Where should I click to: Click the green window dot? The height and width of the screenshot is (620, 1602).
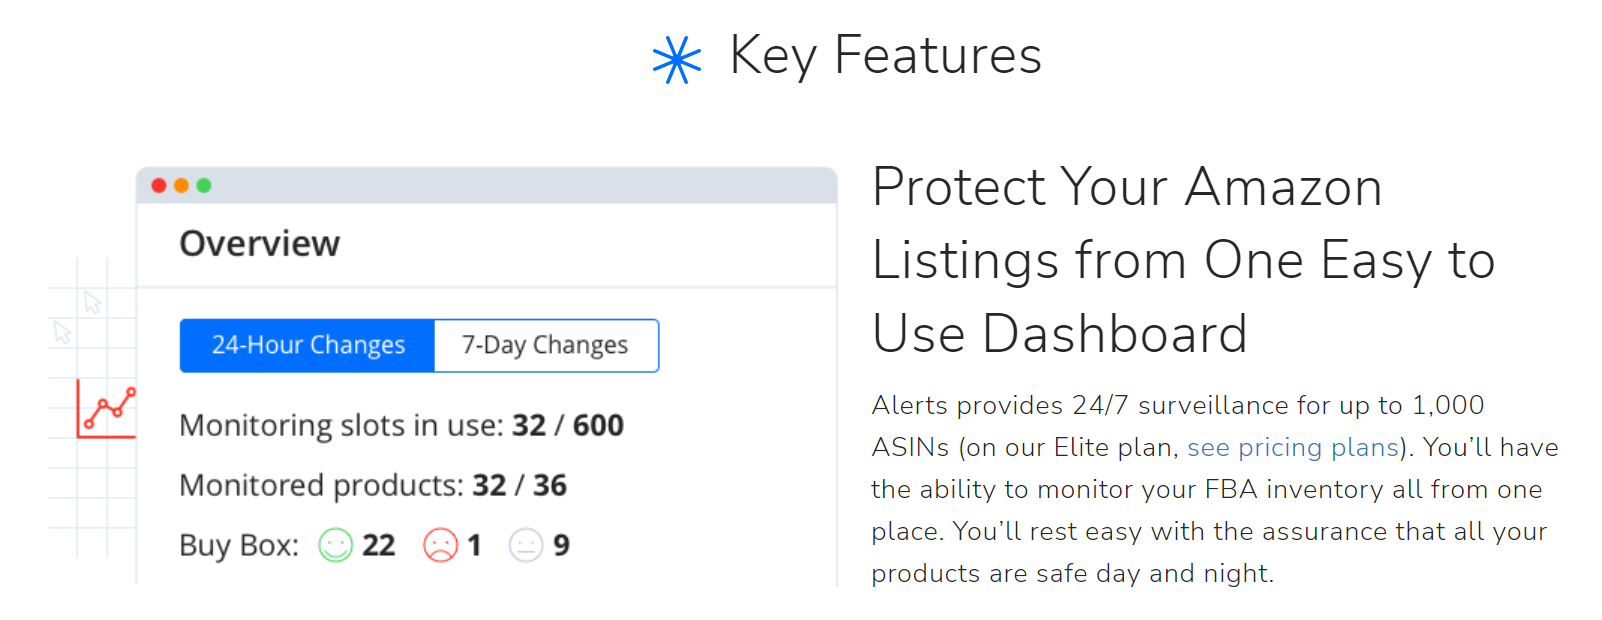[204, 185]
